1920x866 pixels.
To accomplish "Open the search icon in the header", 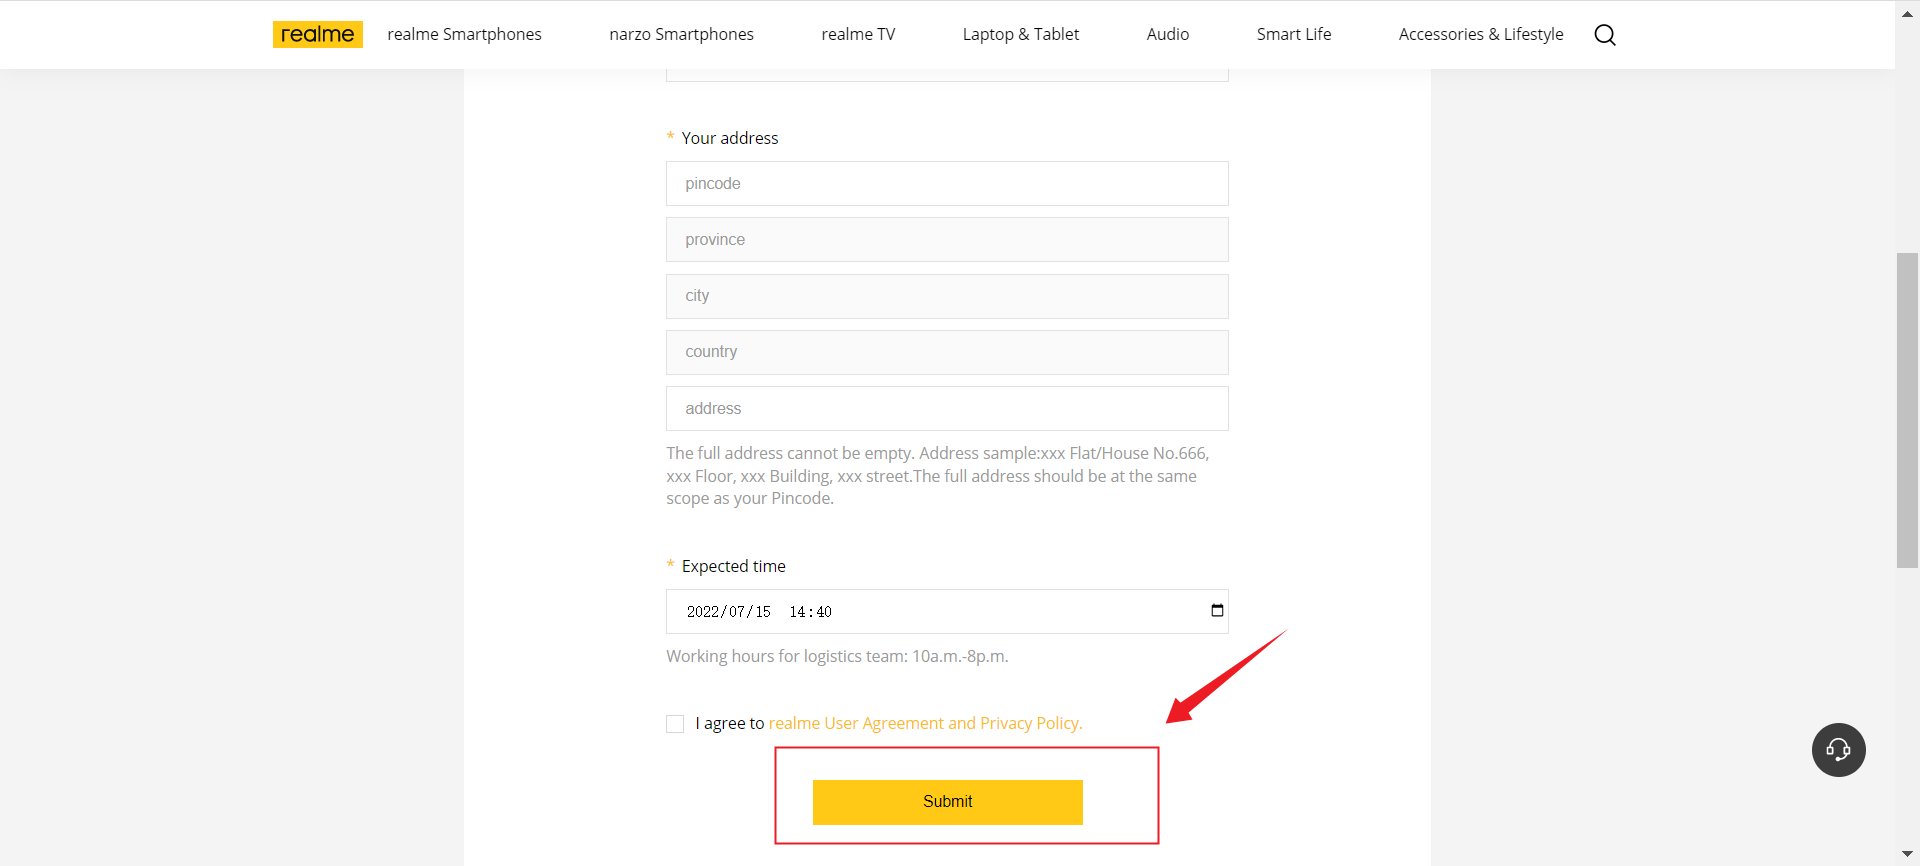I will pyautogui.click(x=1605, y=35).
